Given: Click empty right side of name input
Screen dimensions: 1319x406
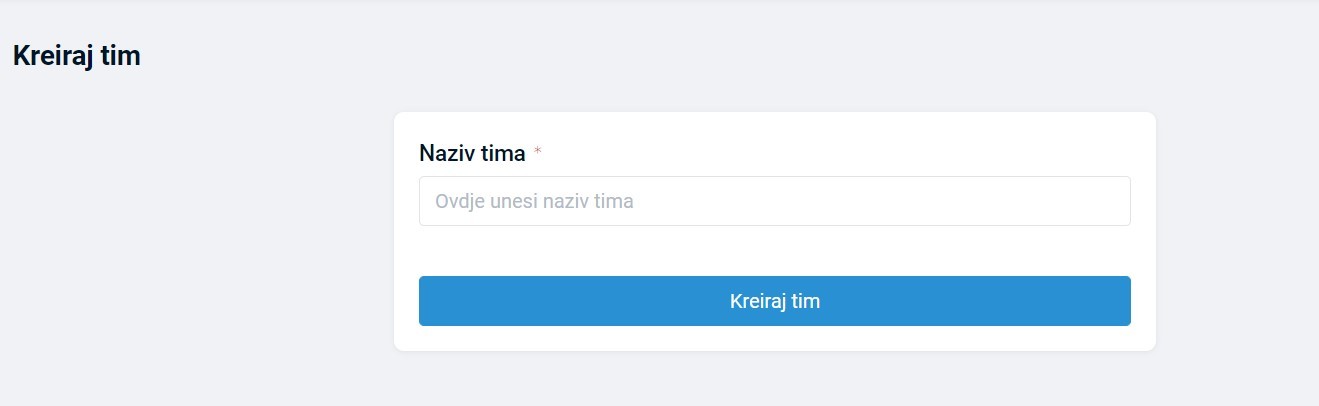Looking at the screenshot, I should (1000, 201).
